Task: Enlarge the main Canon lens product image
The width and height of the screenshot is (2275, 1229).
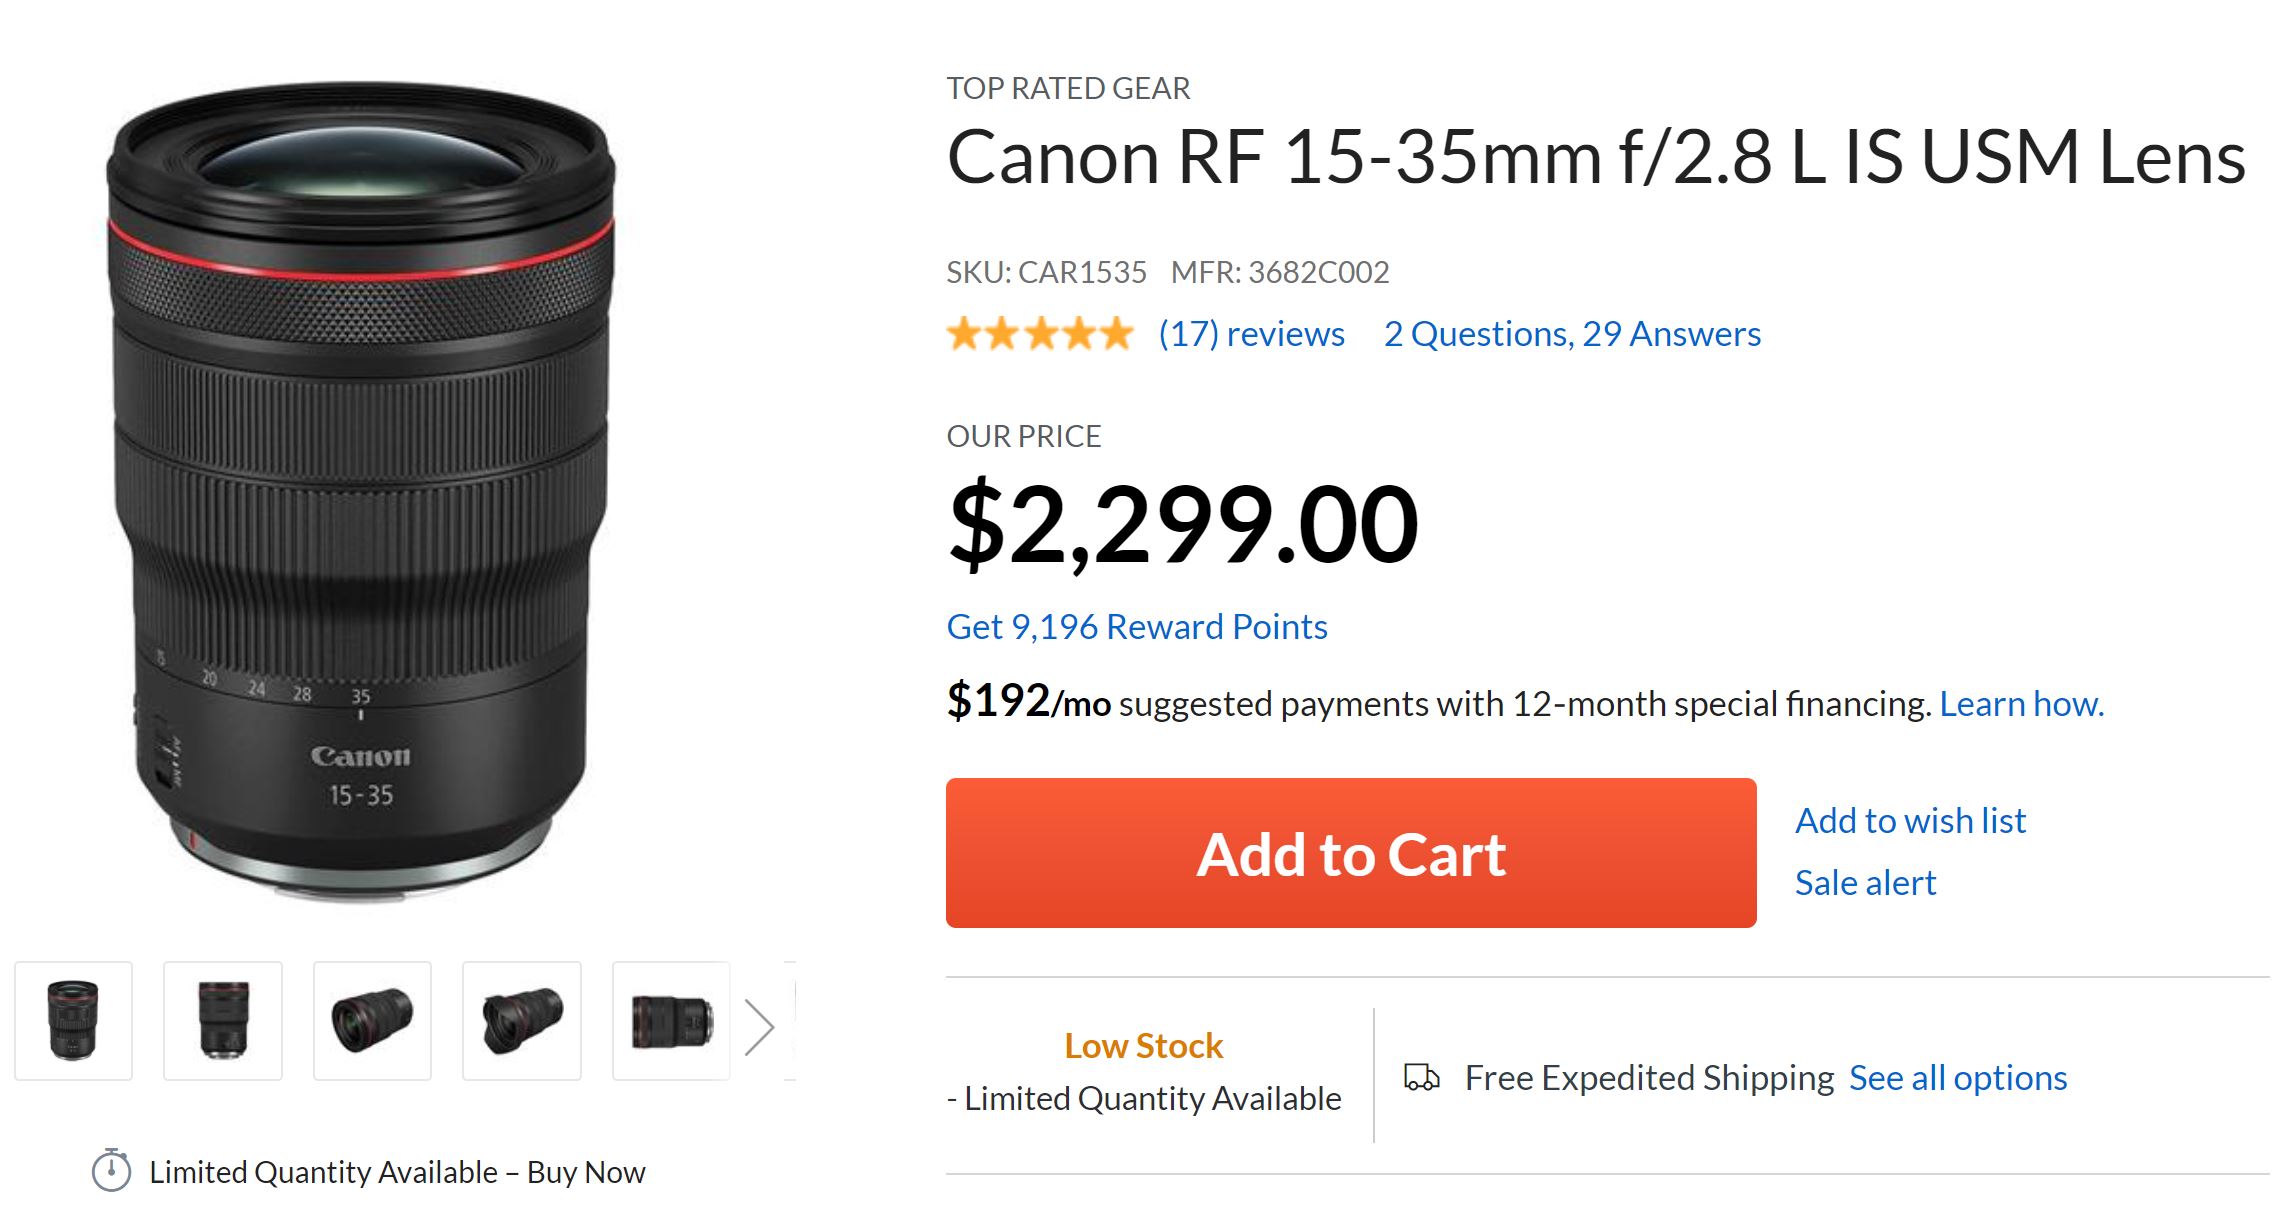Action: click(x=360, y=490)
